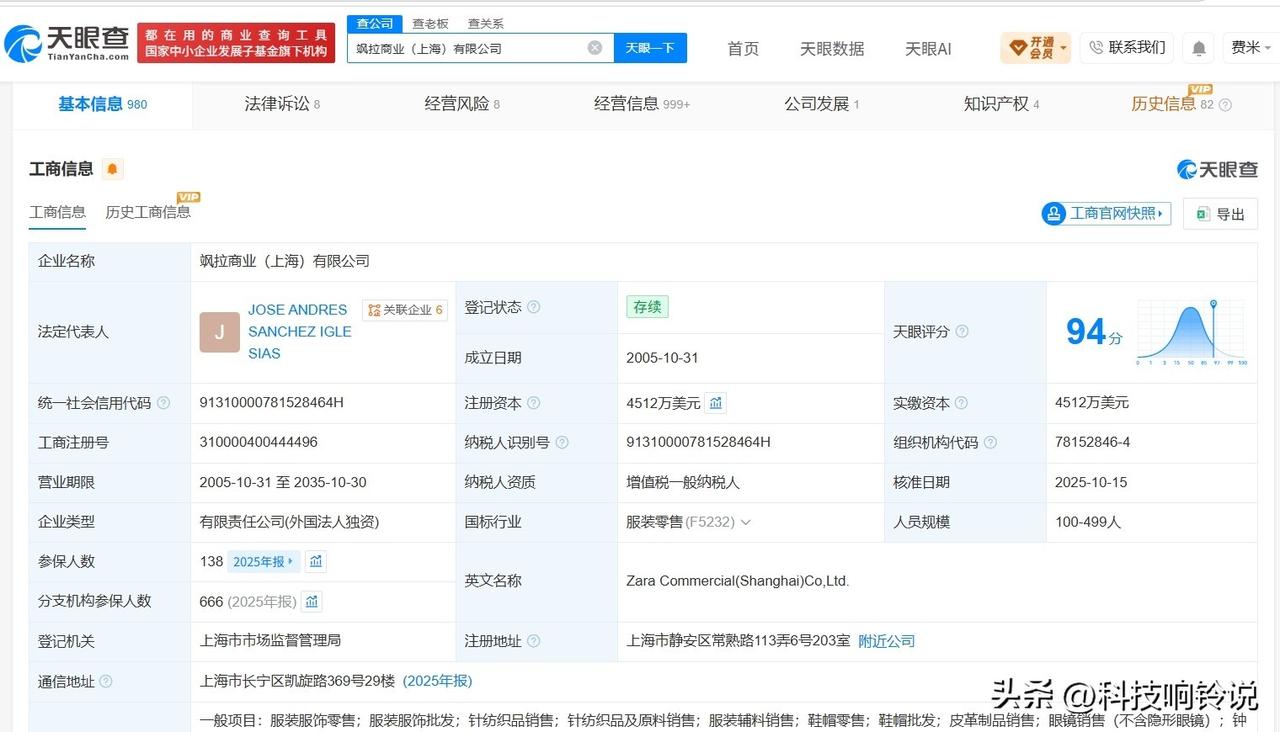Open the 费米 user account dropdown
This screenshot has height=732, width=1280.
1251,47
